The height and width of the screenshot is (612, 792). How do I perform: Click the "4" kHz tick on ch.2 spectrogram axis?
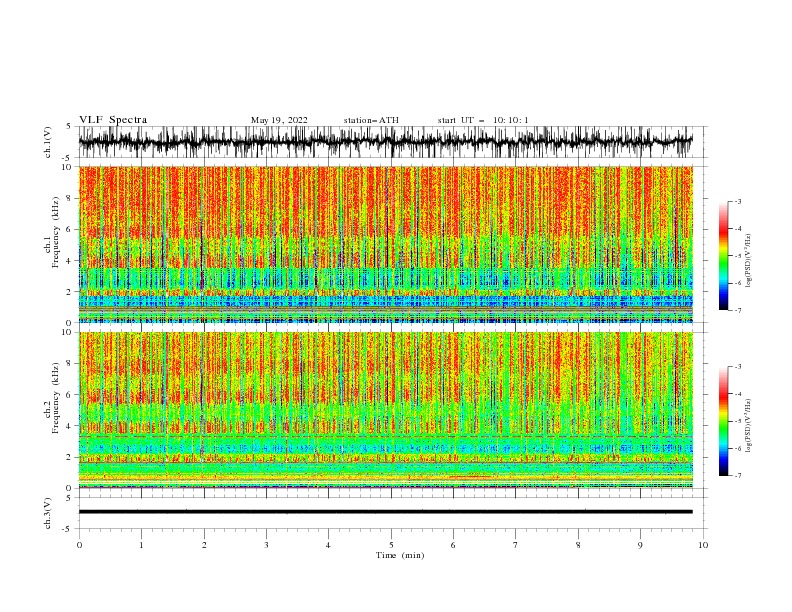pos(70,426)
